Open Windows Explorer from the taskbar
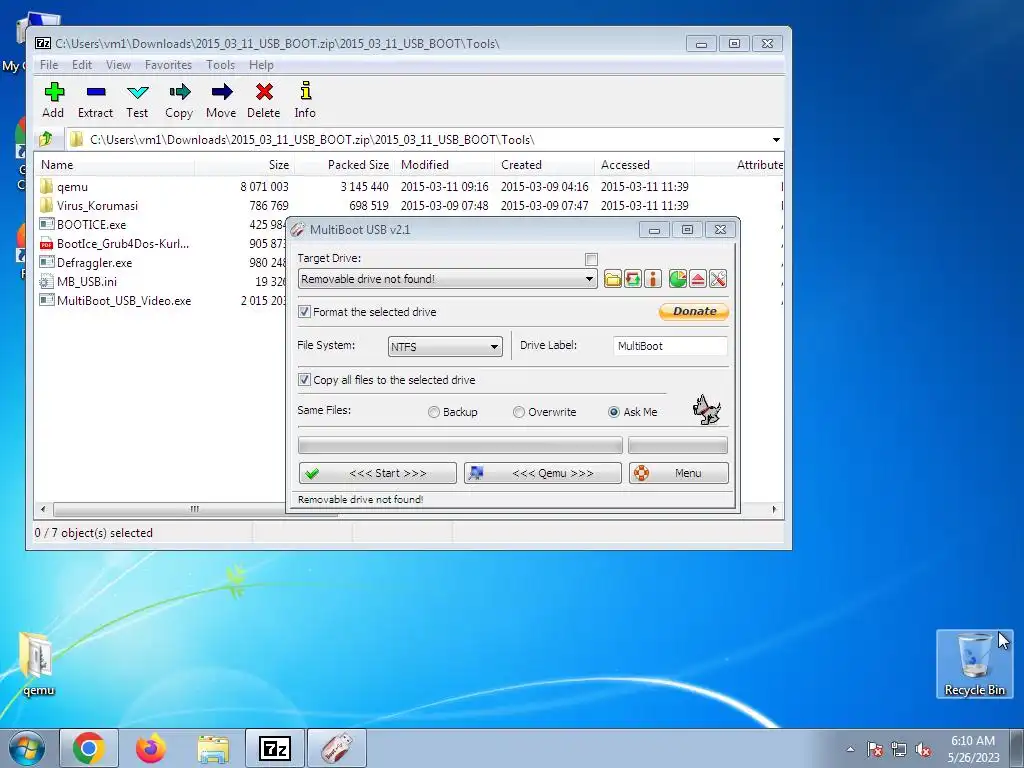The image size is (1024, 768). [x=213, y=748]
